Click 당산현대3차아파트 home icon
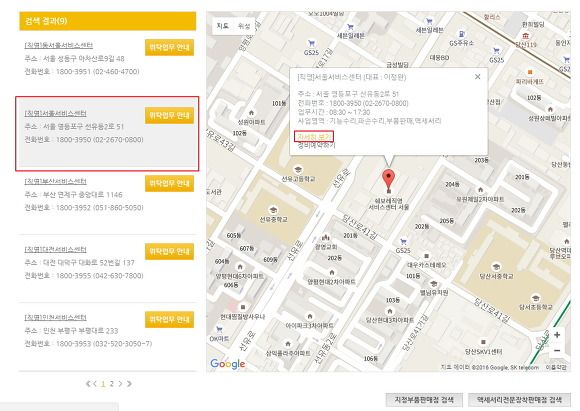 [390, 311]
